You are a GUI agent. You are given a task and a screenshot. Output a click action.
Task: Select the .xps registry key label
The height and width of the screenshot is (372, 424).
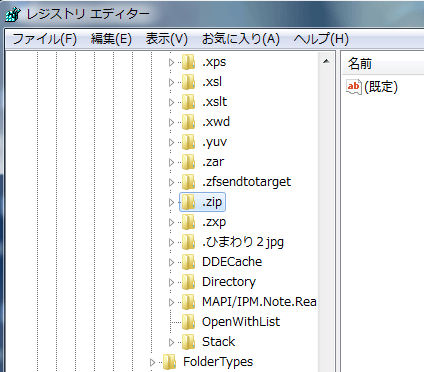[x=214, y=62]
